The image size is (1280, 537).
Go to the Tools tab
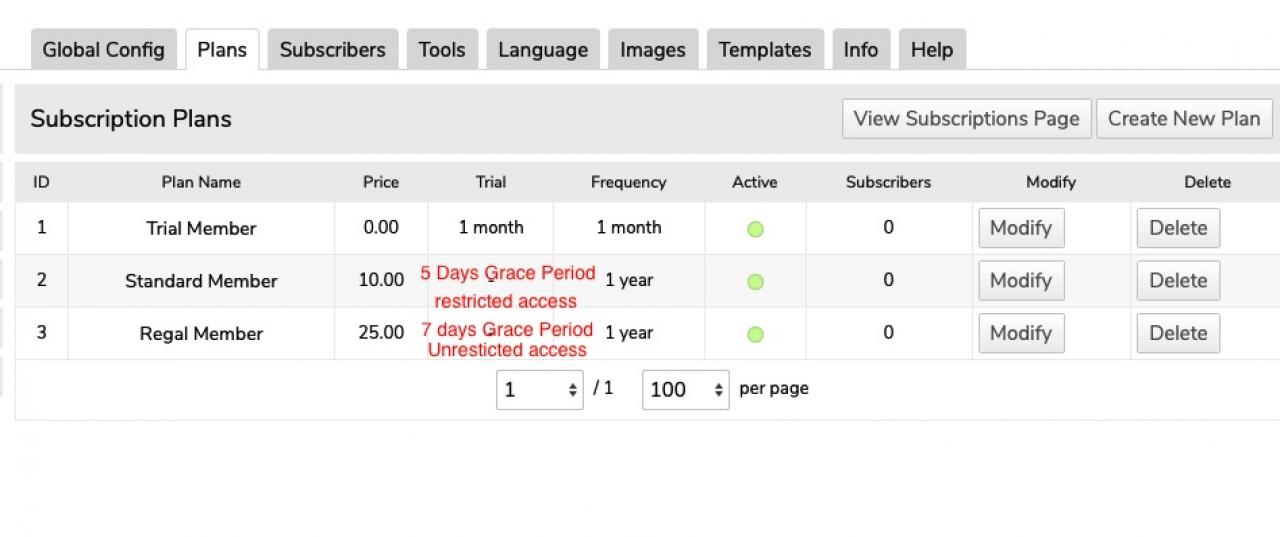click(x=442, y=50)
